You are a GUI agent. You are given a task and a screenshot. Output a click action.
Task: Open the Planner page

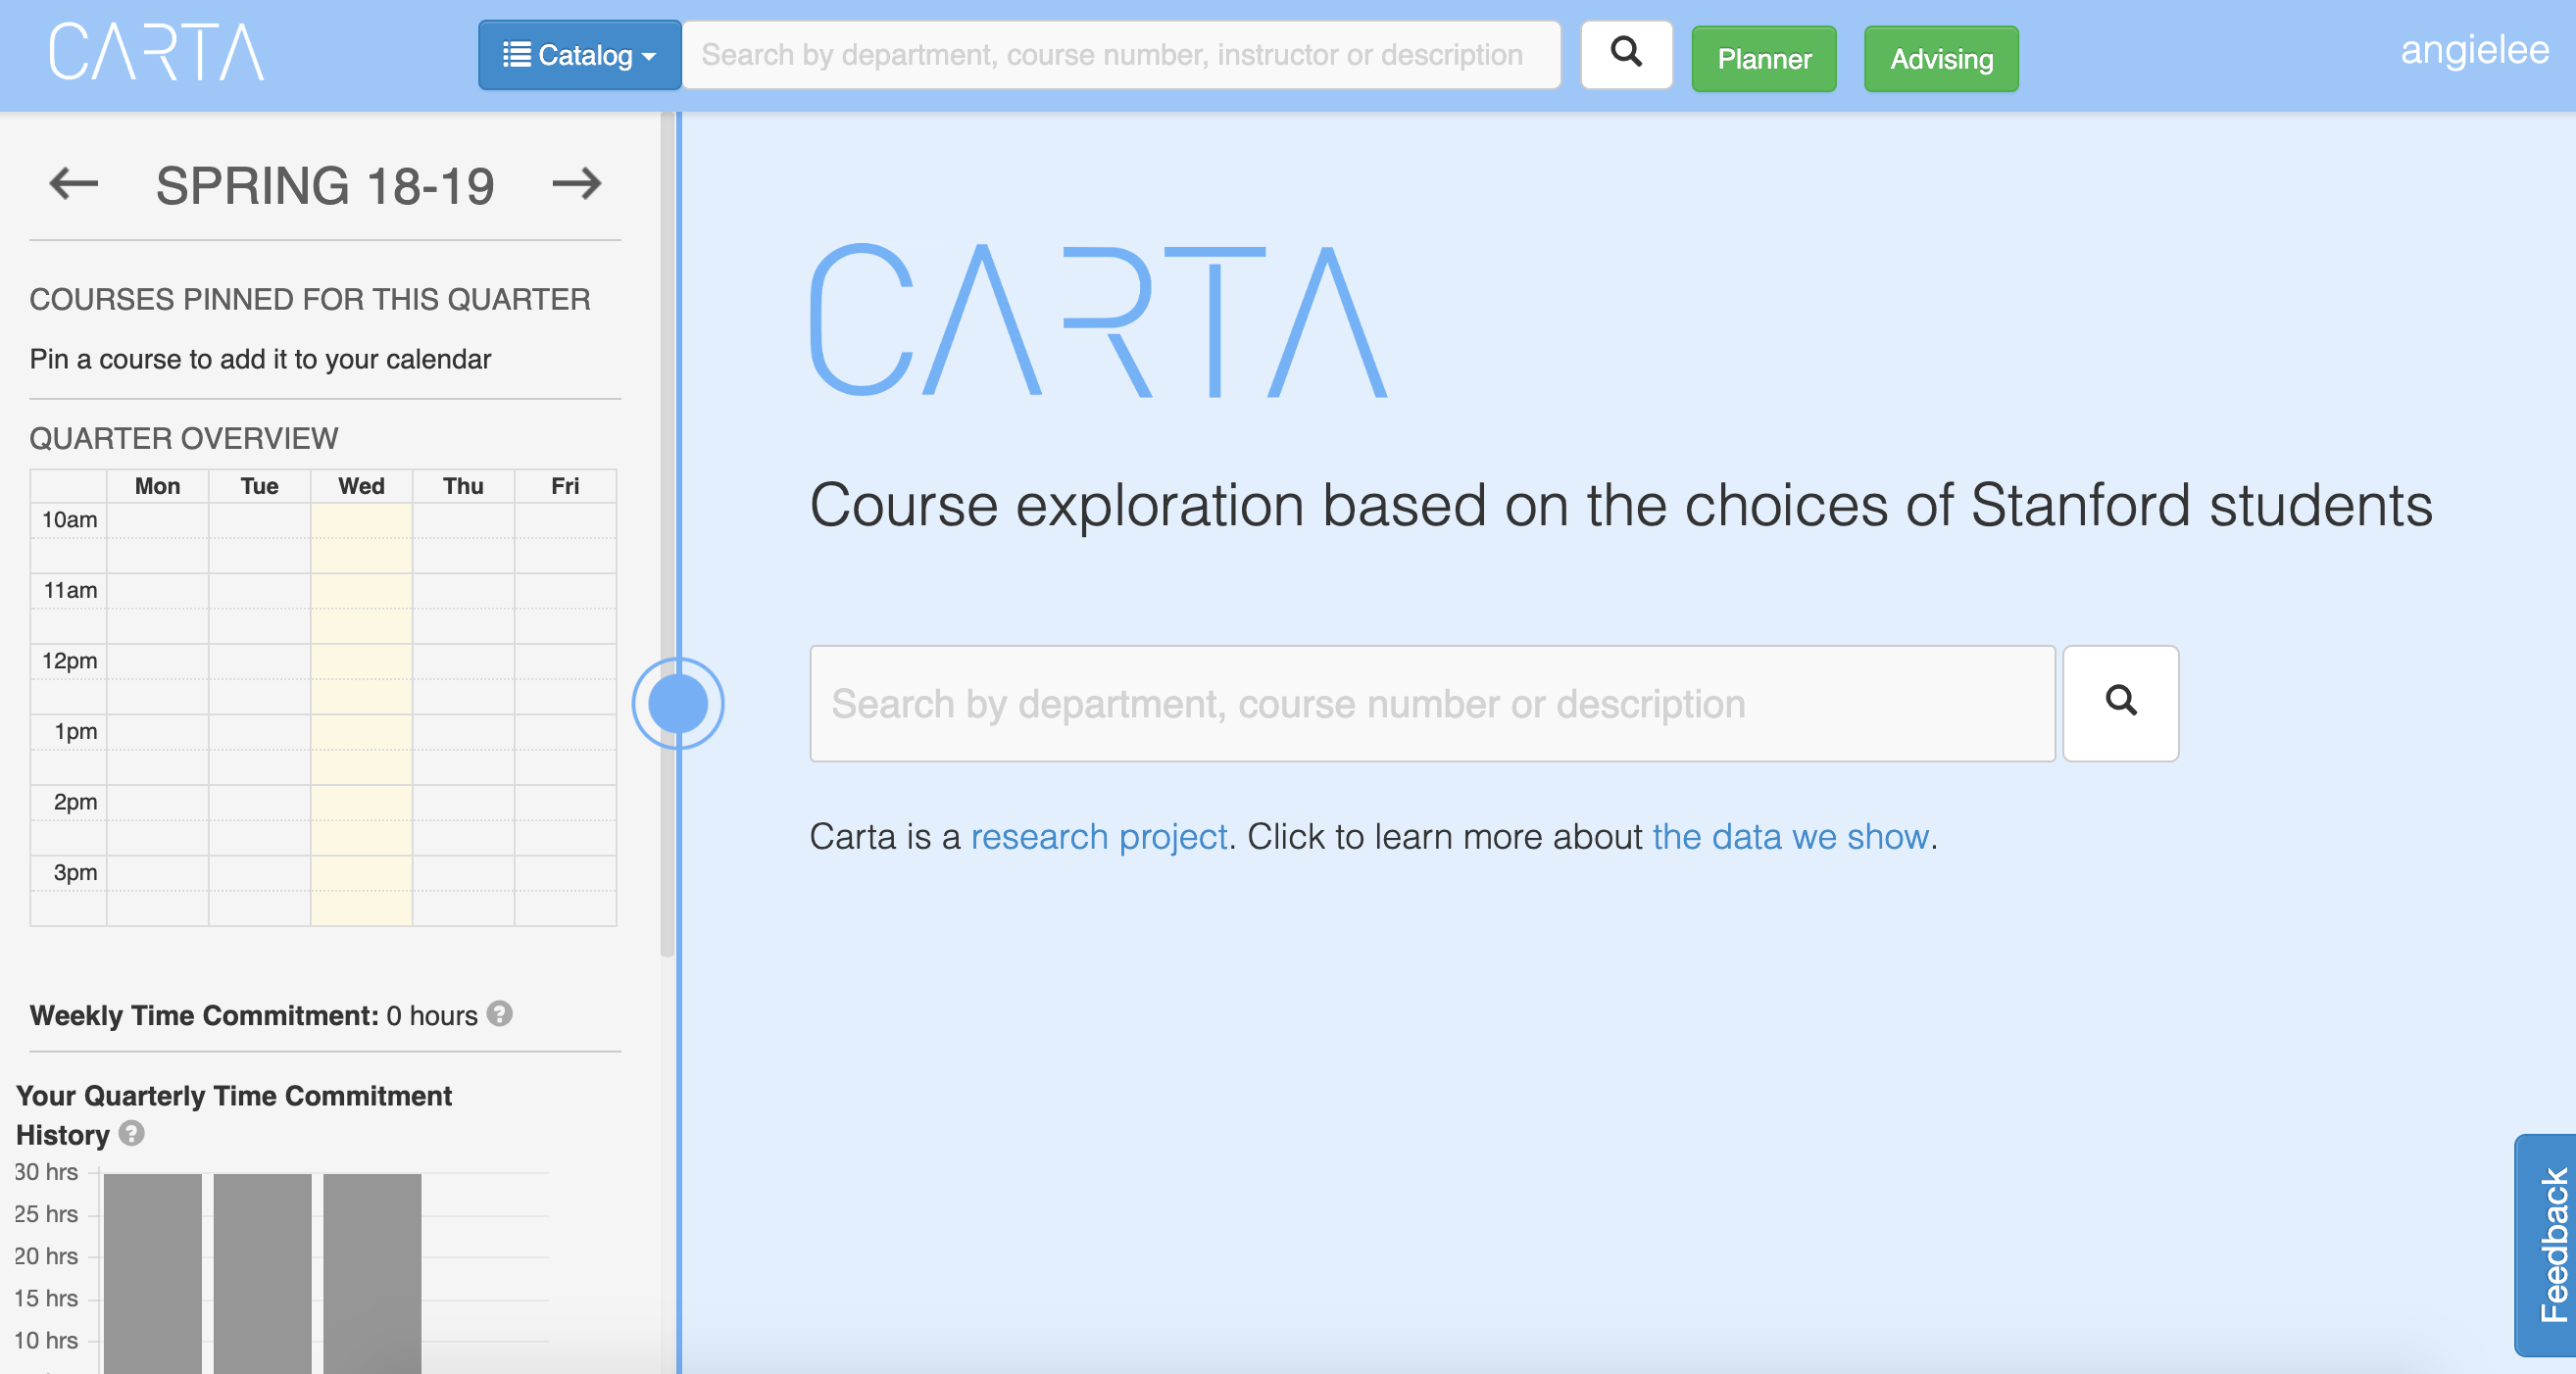pos(1763,59)
